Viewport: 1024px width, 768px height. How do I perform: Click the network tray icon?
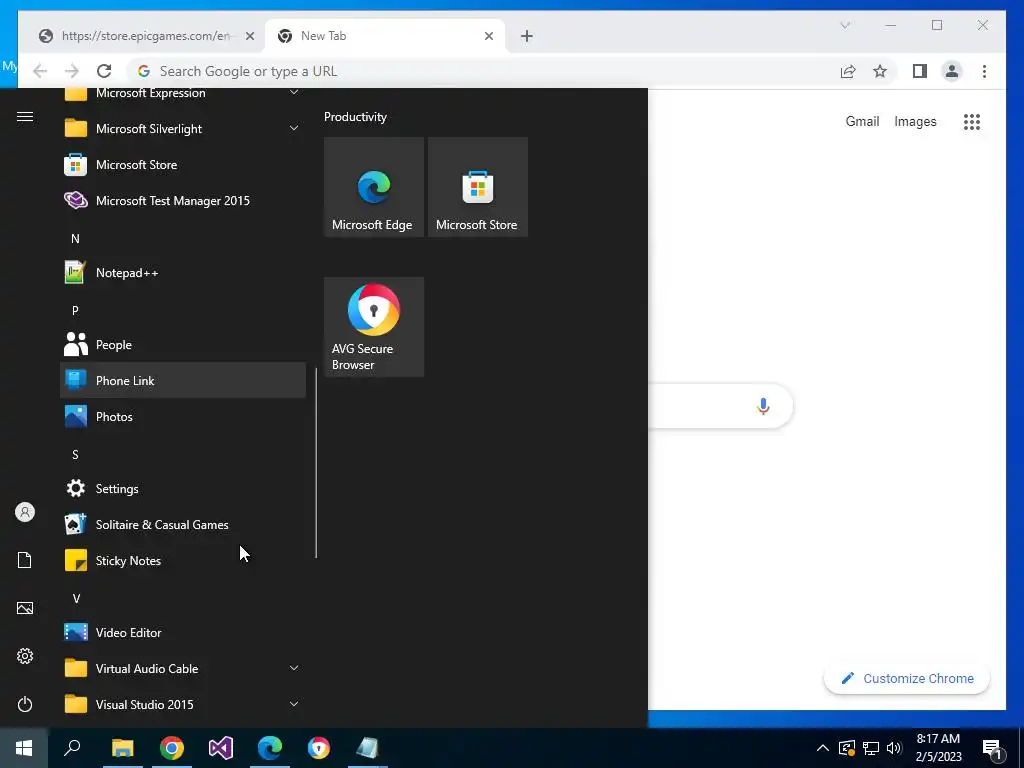click(871, 748)
